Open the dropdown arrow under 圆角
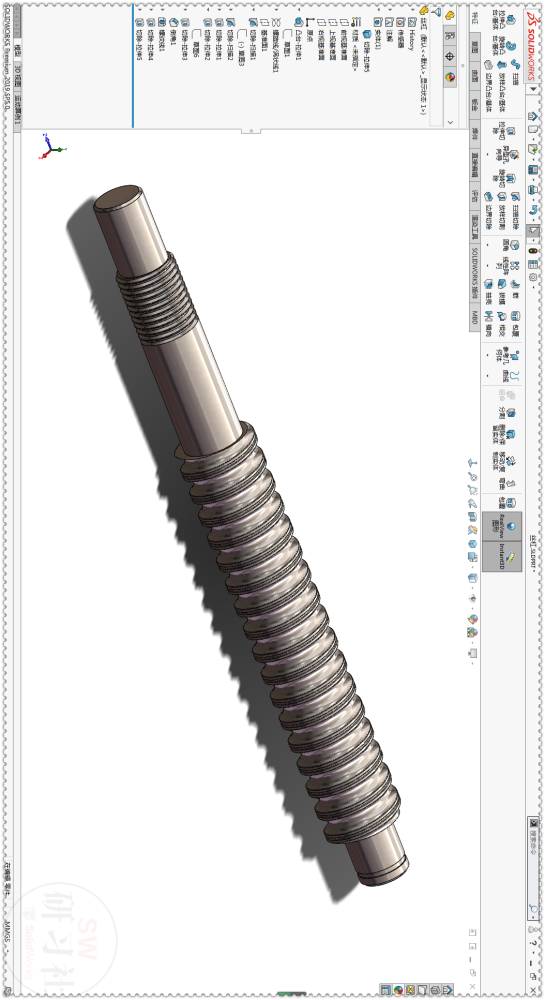The image size is (545, 1000). (488, 244)
